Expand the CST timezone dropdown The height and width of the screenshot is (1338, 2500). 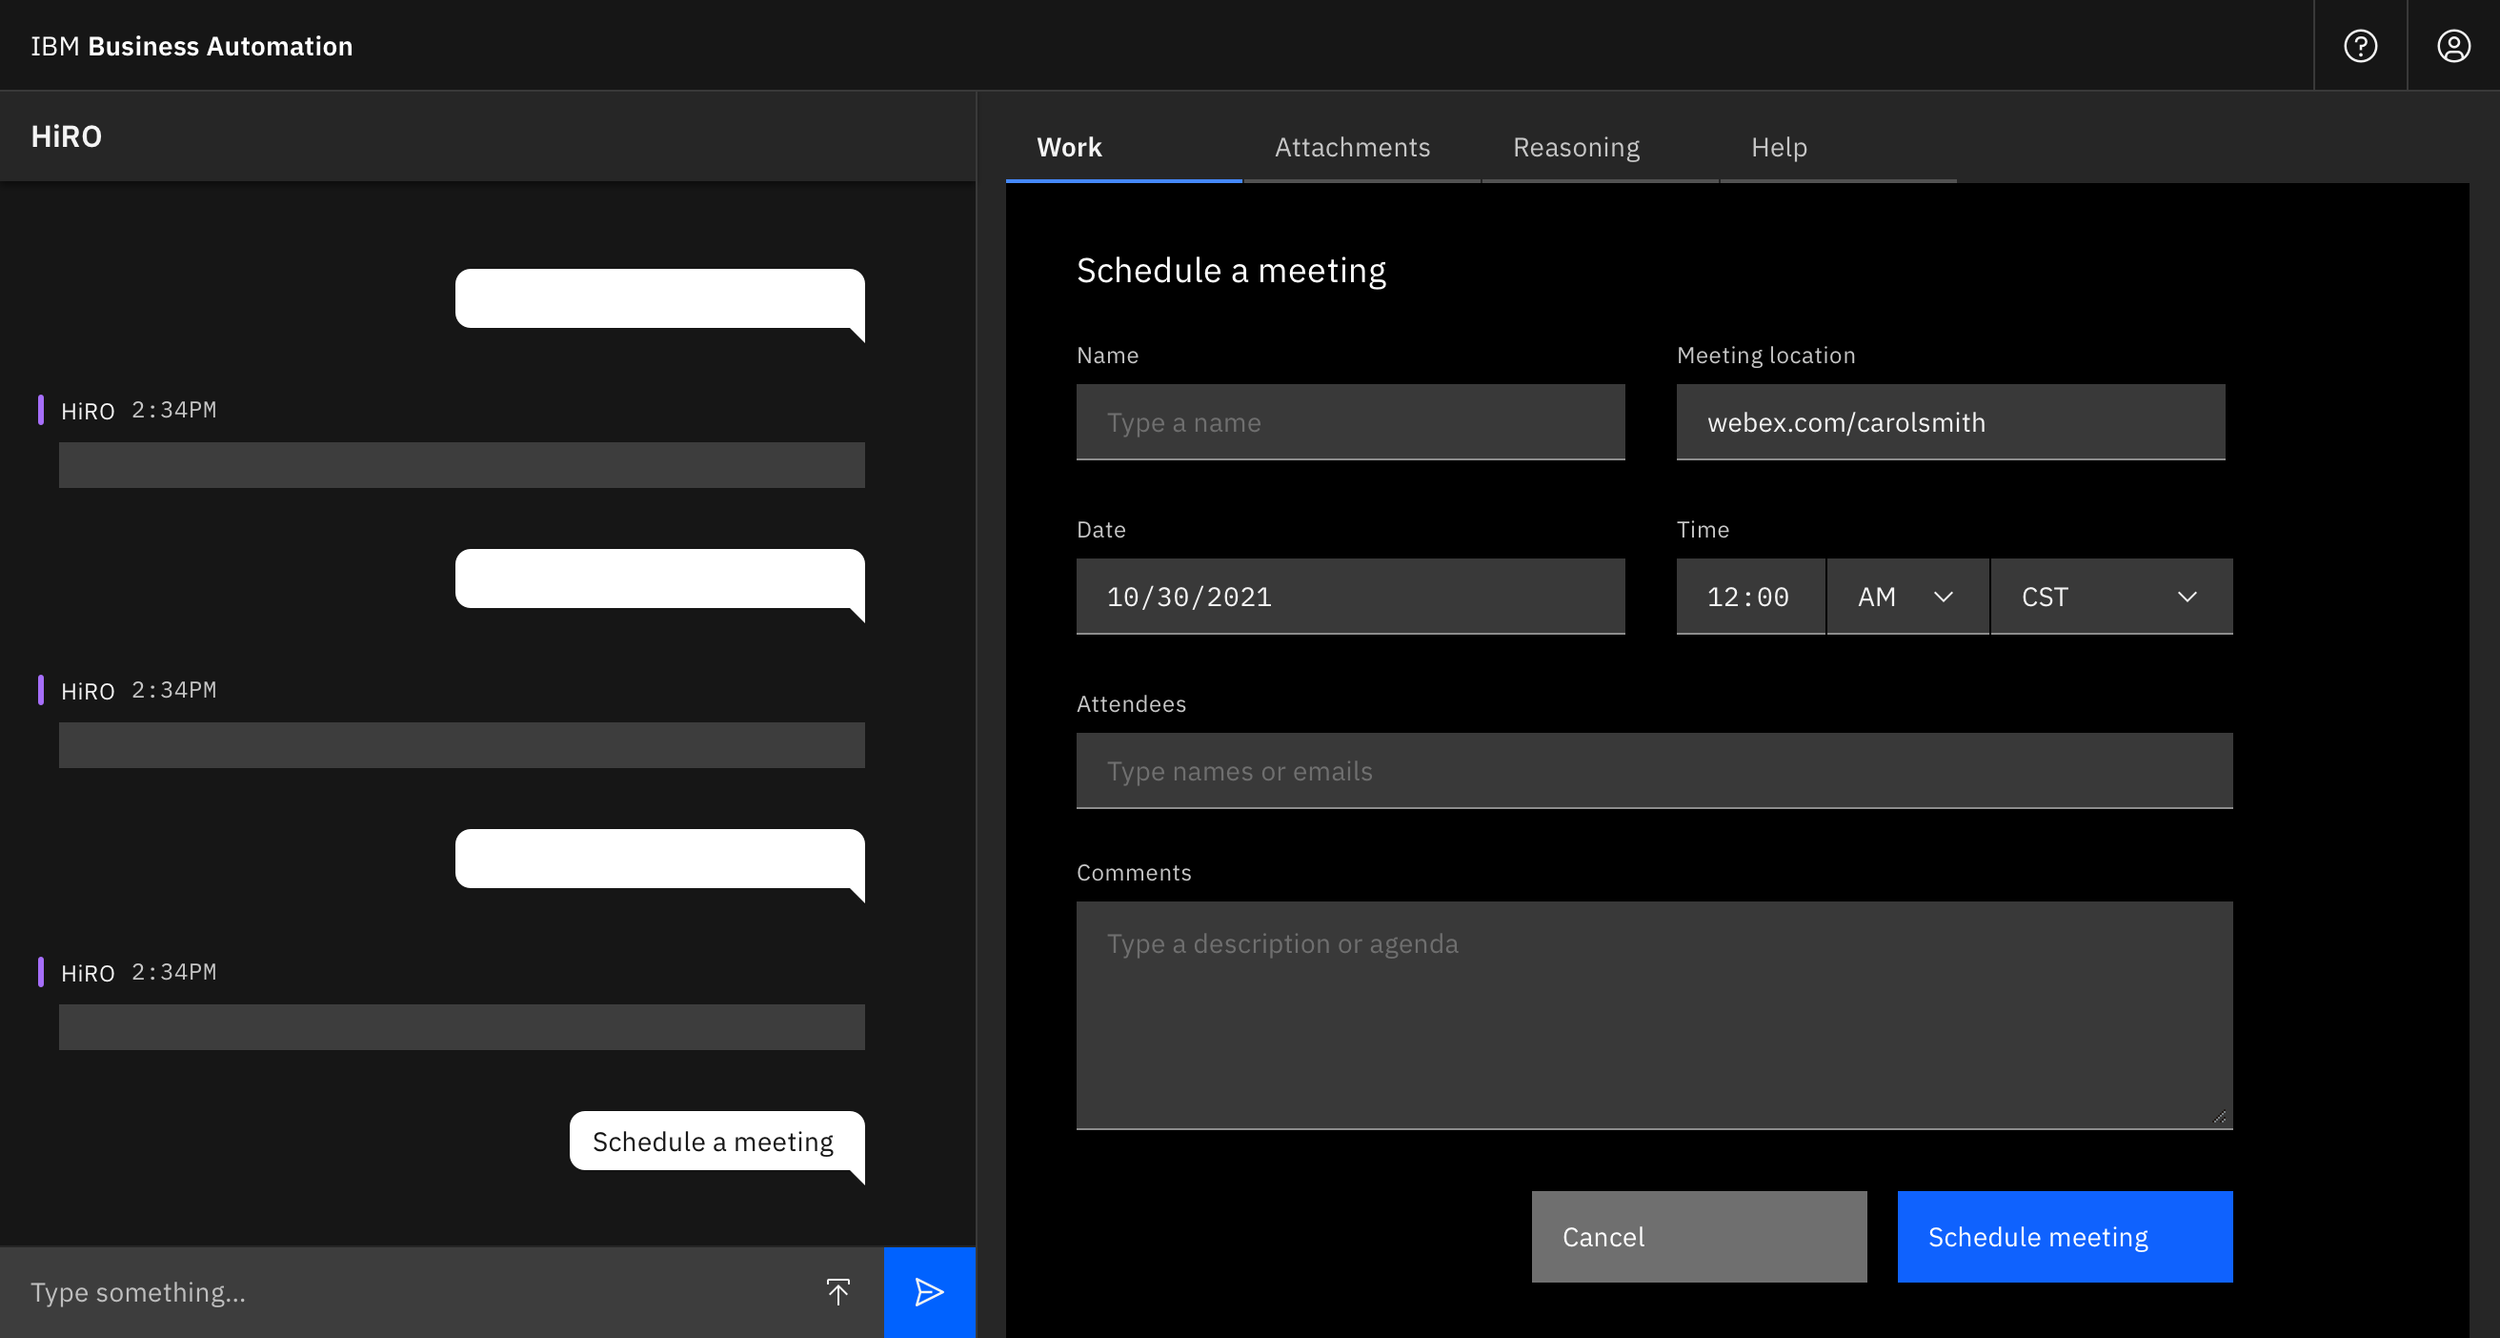coord(2111,597)
